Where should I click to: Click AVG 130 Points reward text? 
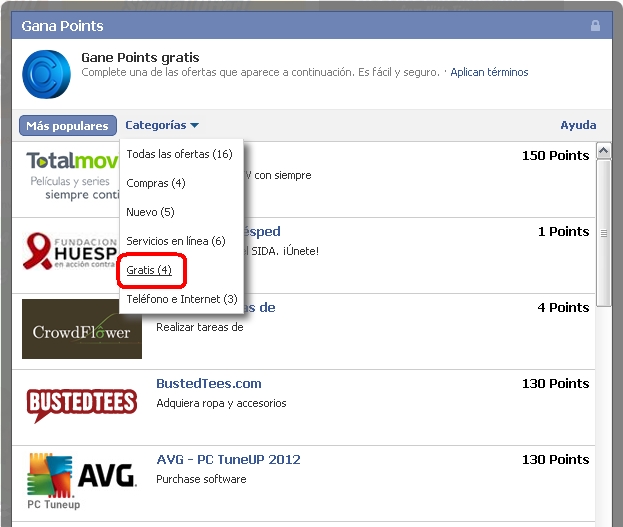click(555, 460)
